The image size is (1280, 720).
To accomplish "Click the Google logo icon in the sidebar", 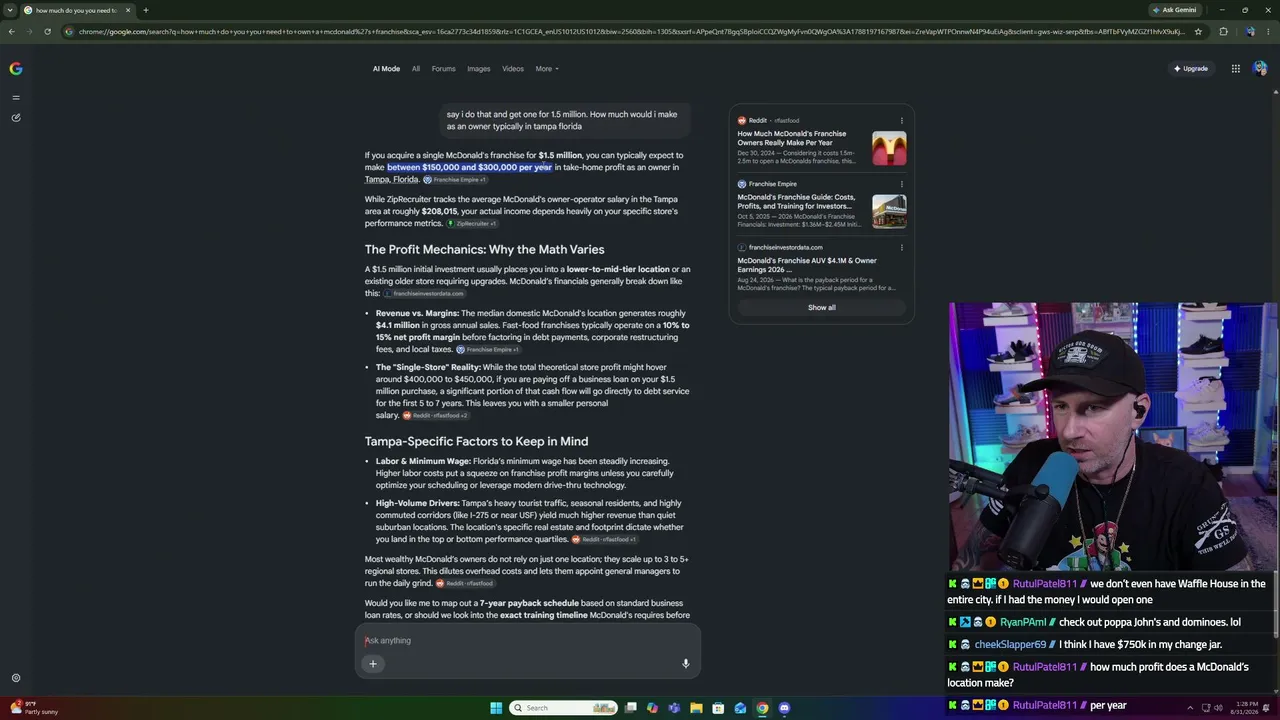I will click(16, 69).
